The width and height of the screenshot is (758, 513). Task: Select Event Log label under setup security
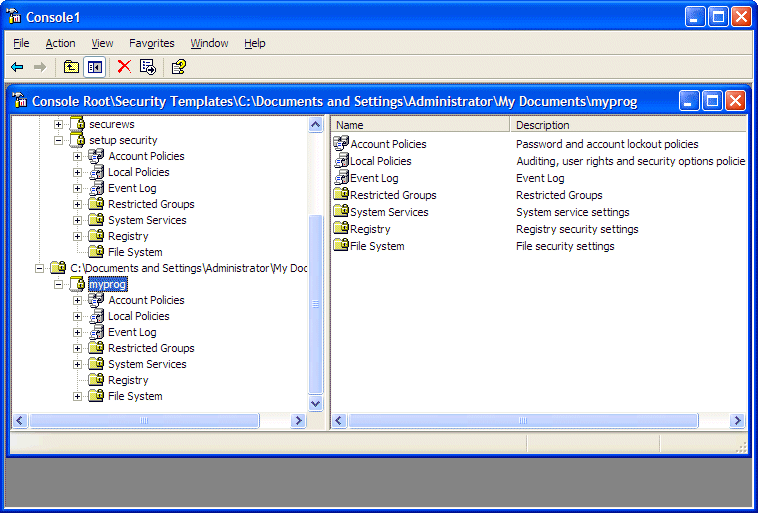(132, 188)
